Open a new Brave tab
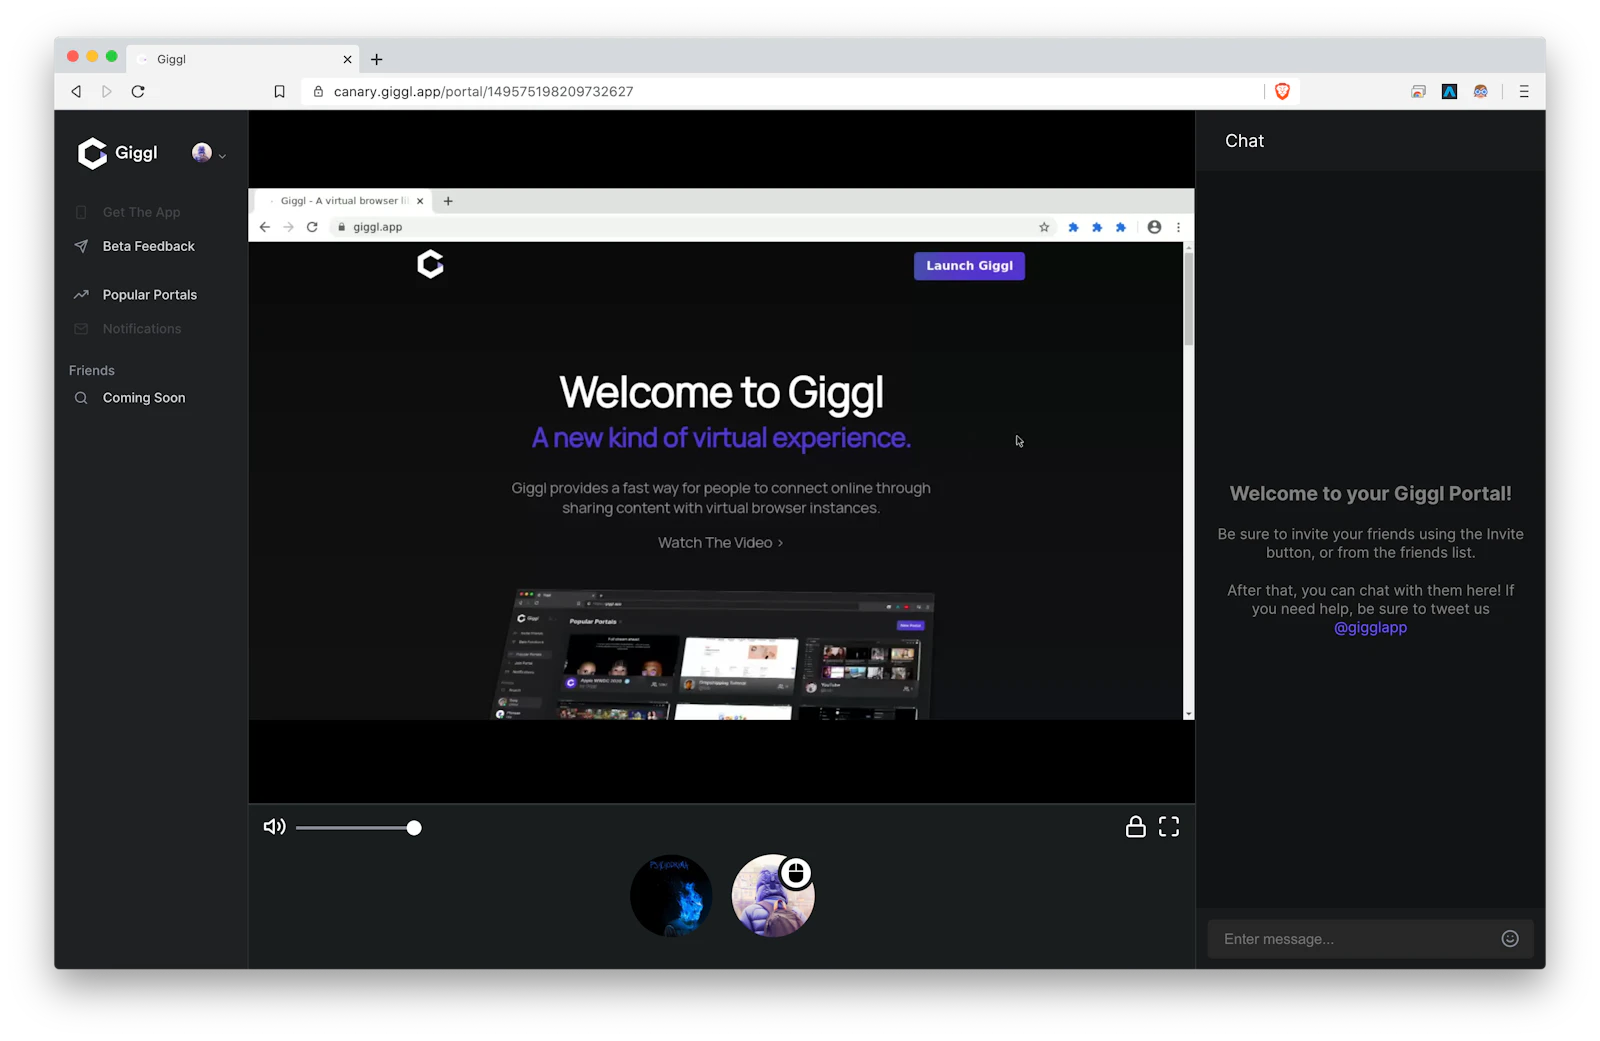The image size is (1600, 1041). [x=377, y=59]
